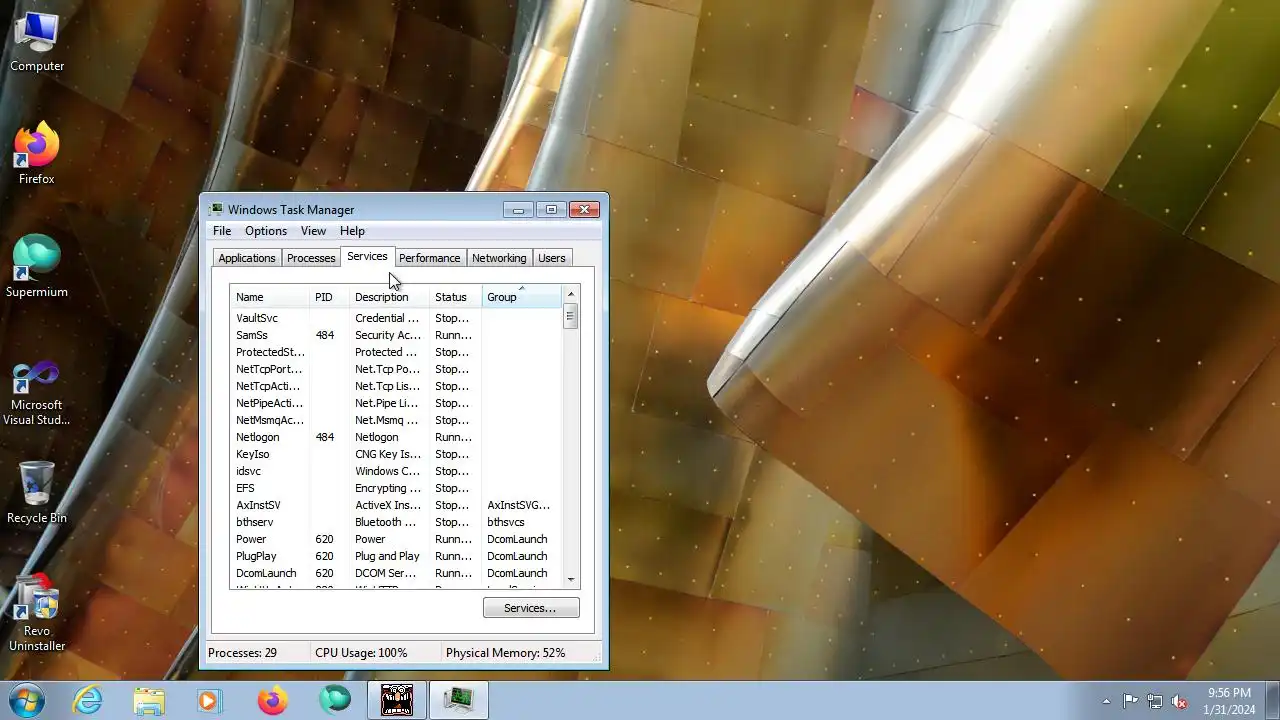Select the EFS service row
Screen dimensions: 1280x720
click(396, 488)
